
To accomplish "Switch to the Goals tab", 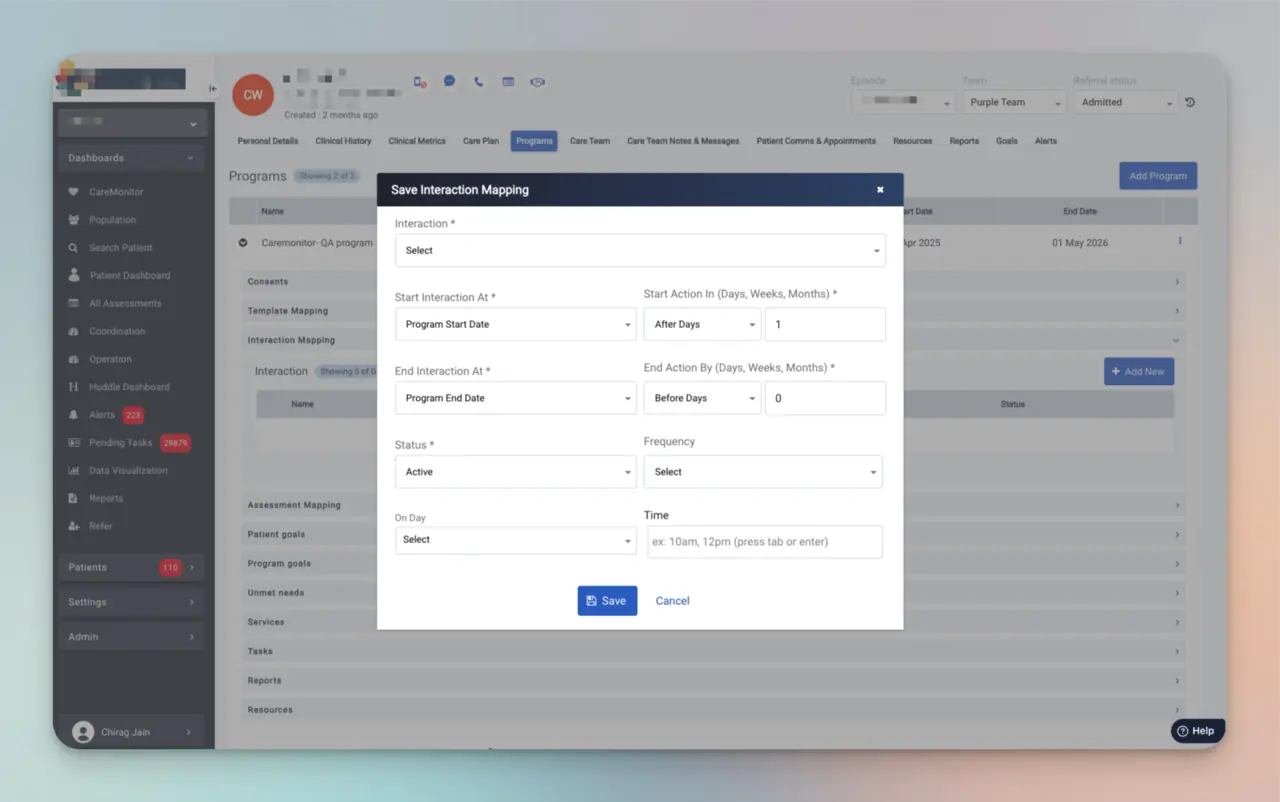I will [x=1007, y=141].
